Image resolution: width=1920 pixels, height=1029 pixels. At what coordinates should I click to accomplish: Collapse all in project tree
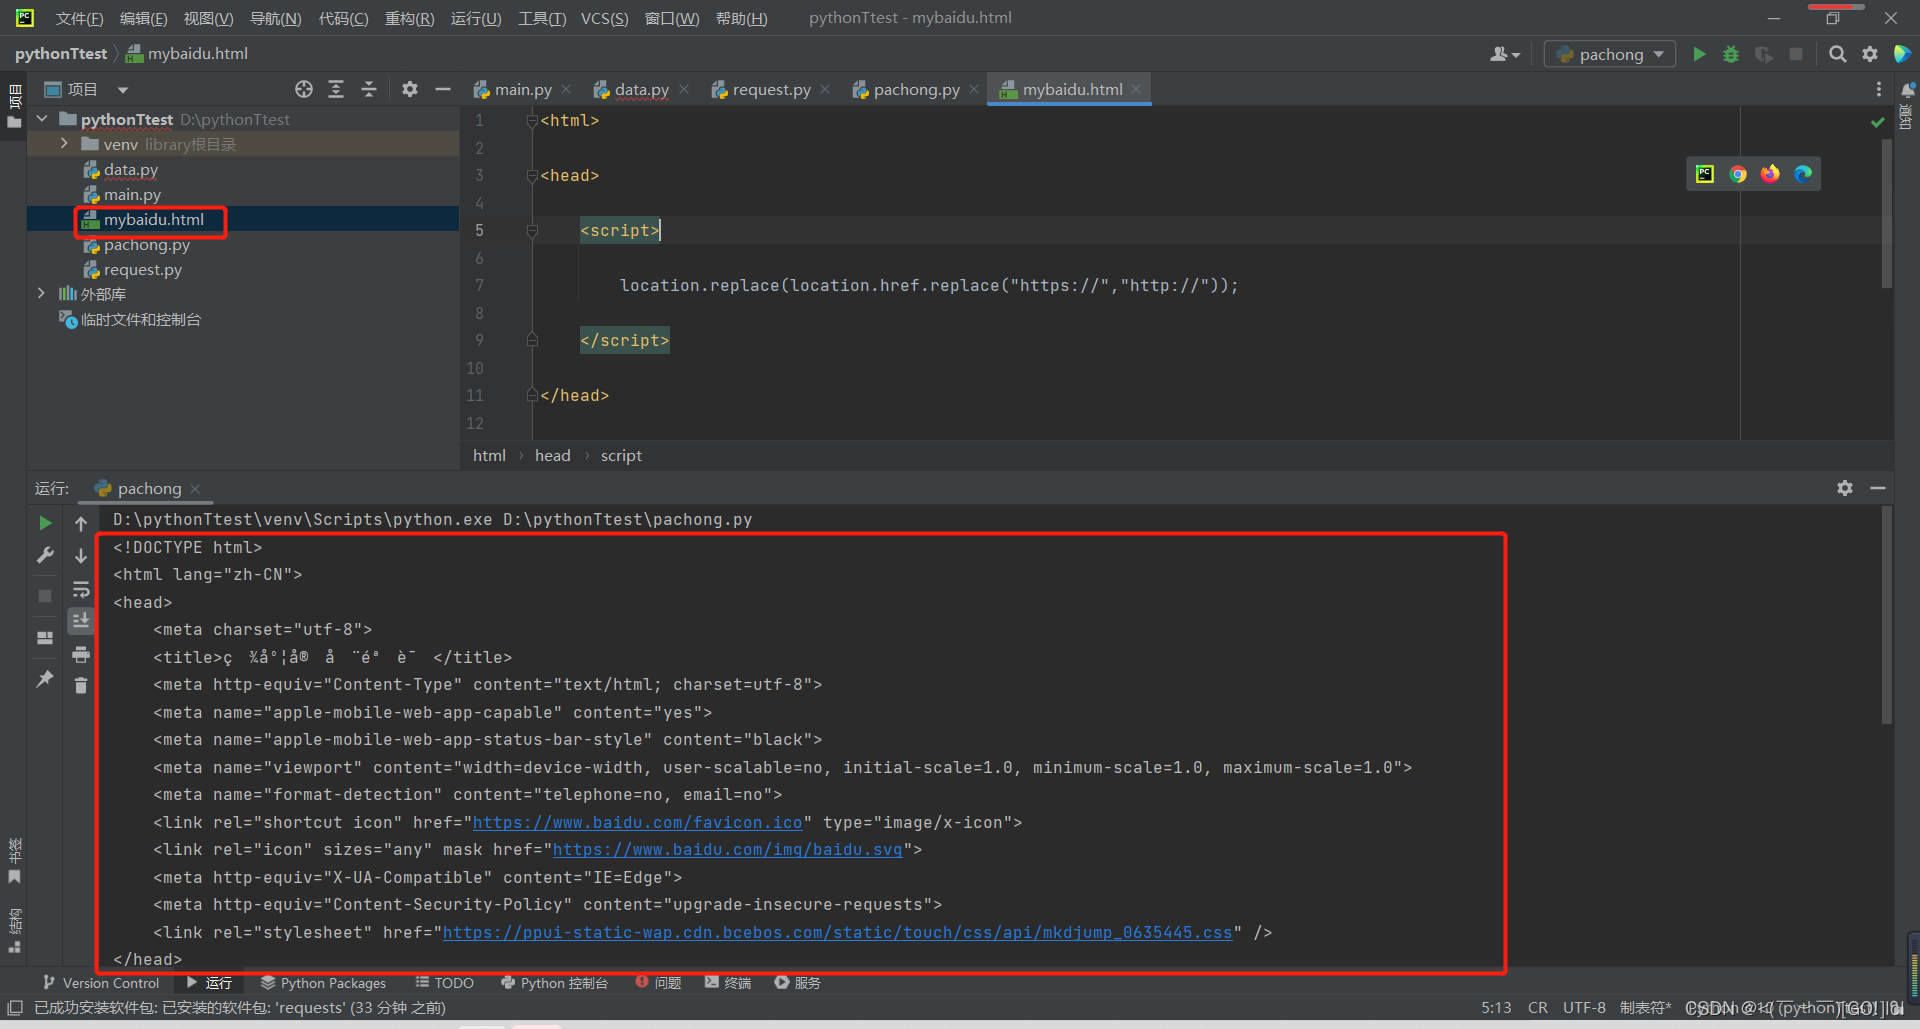[369, 89]
